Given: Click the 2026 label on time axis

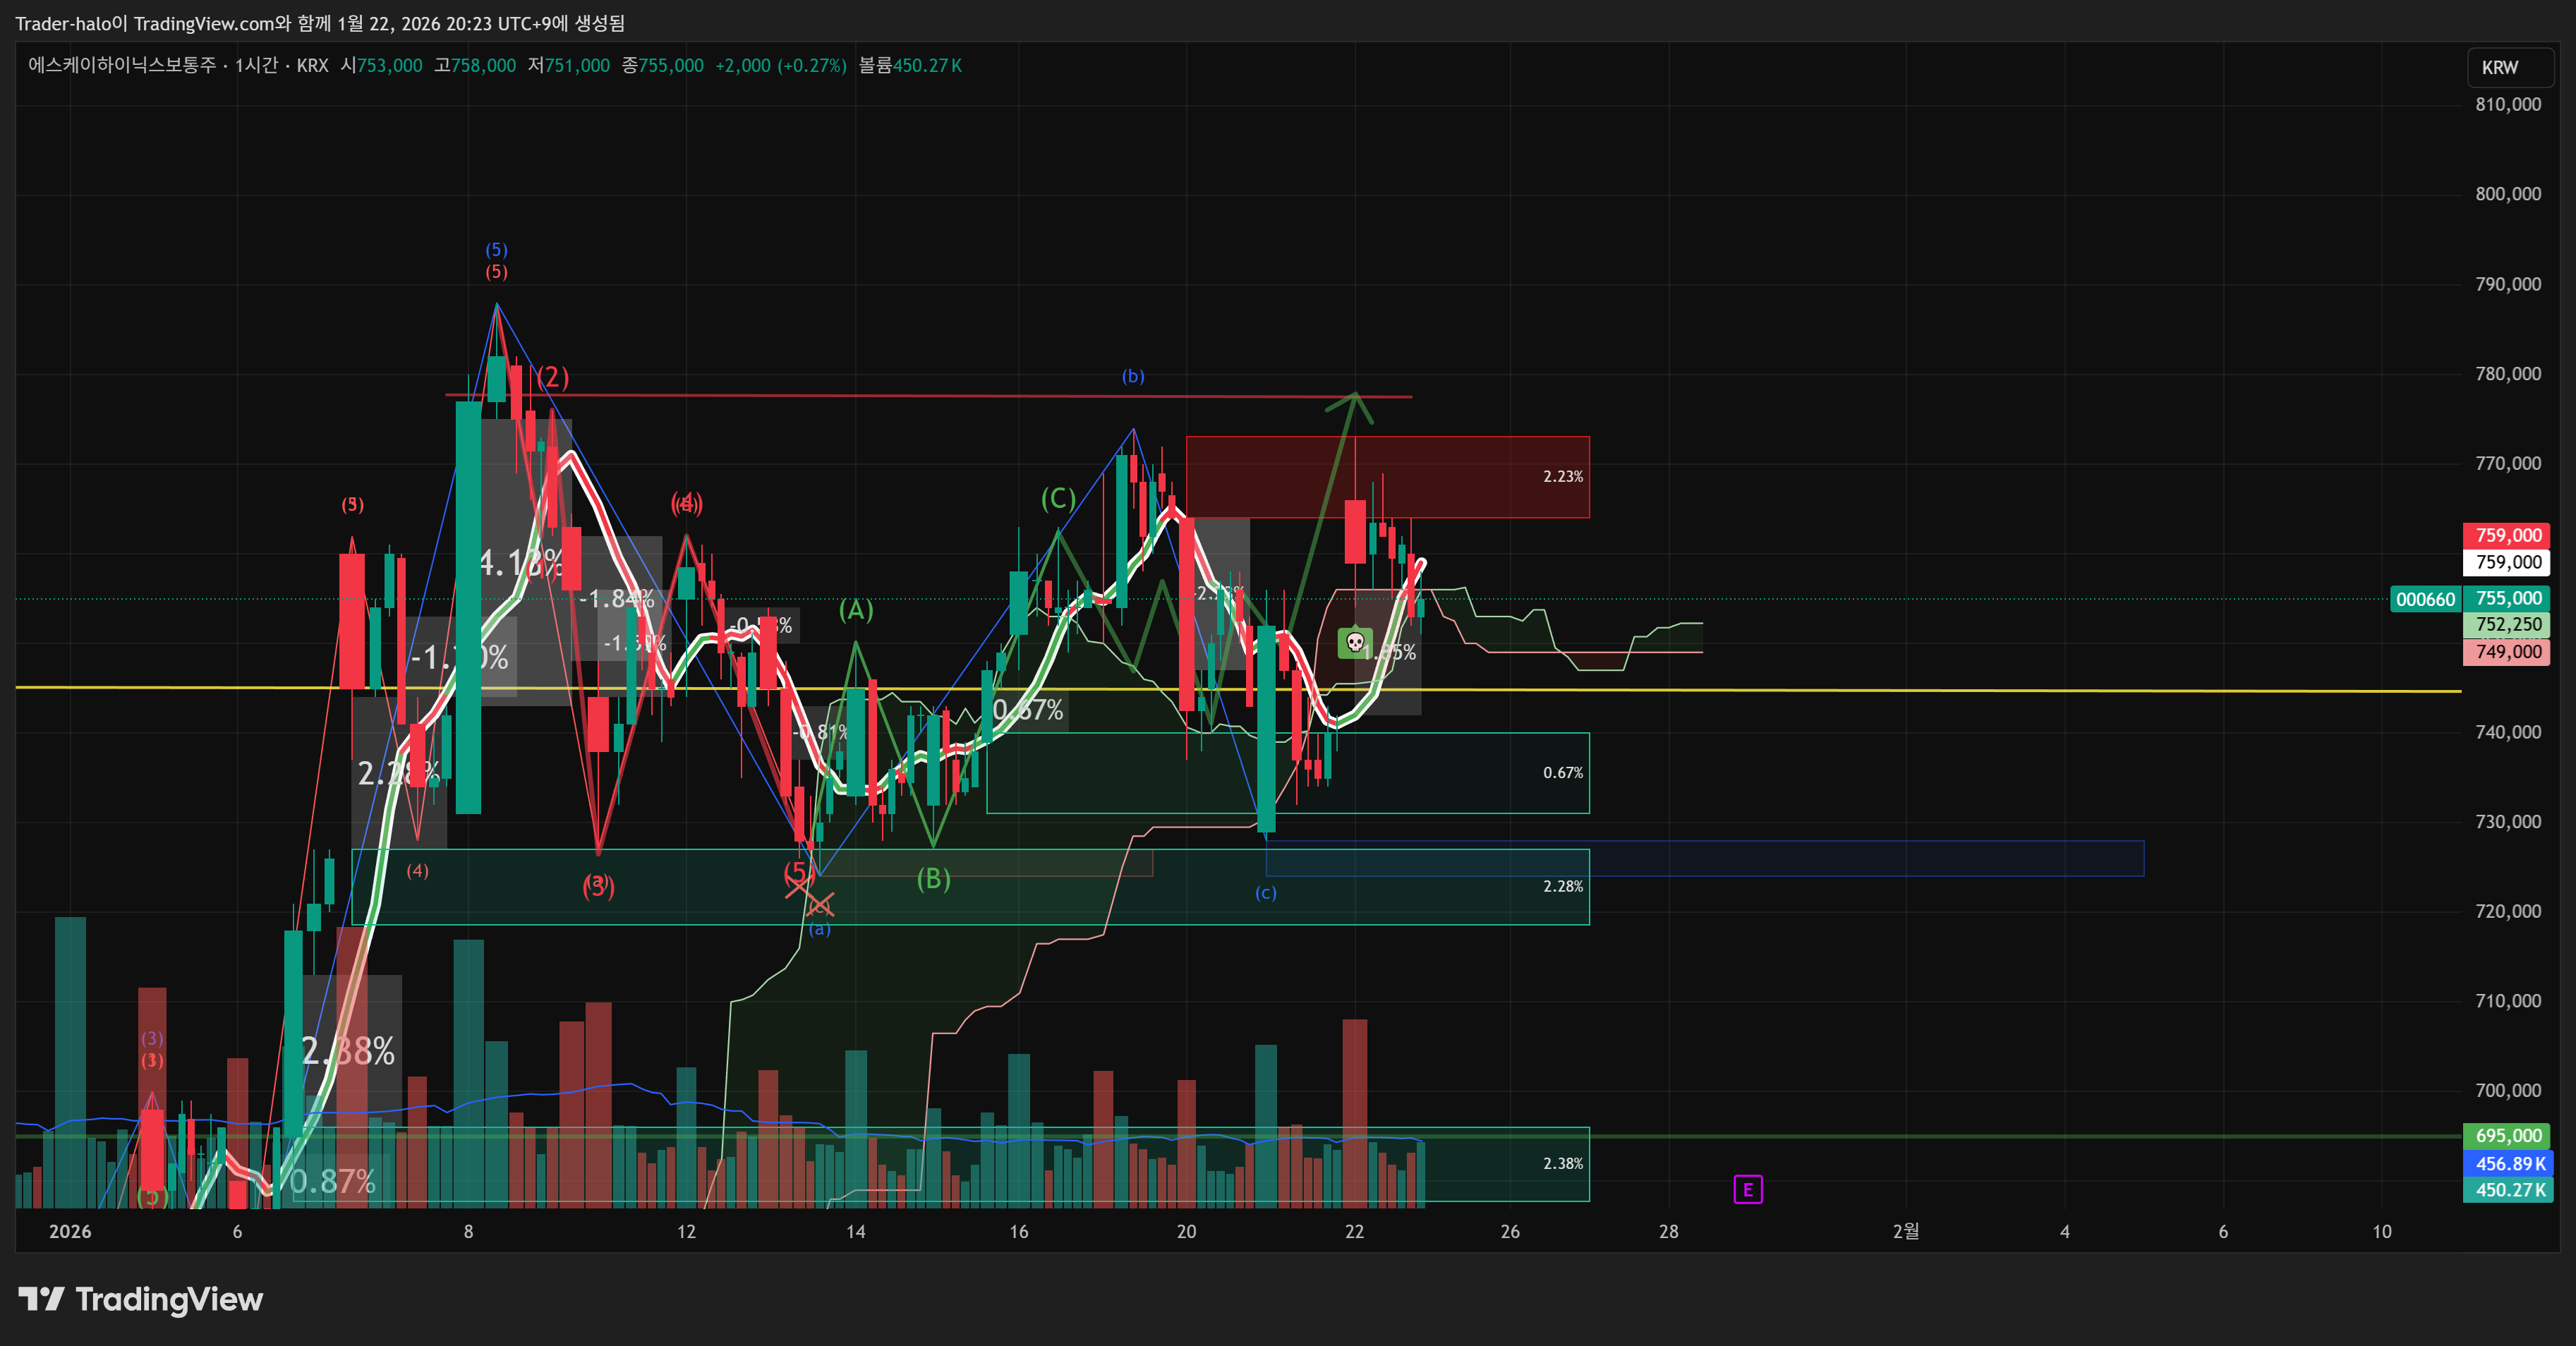Looking at the screenshot, I should tap(70, 1232).
